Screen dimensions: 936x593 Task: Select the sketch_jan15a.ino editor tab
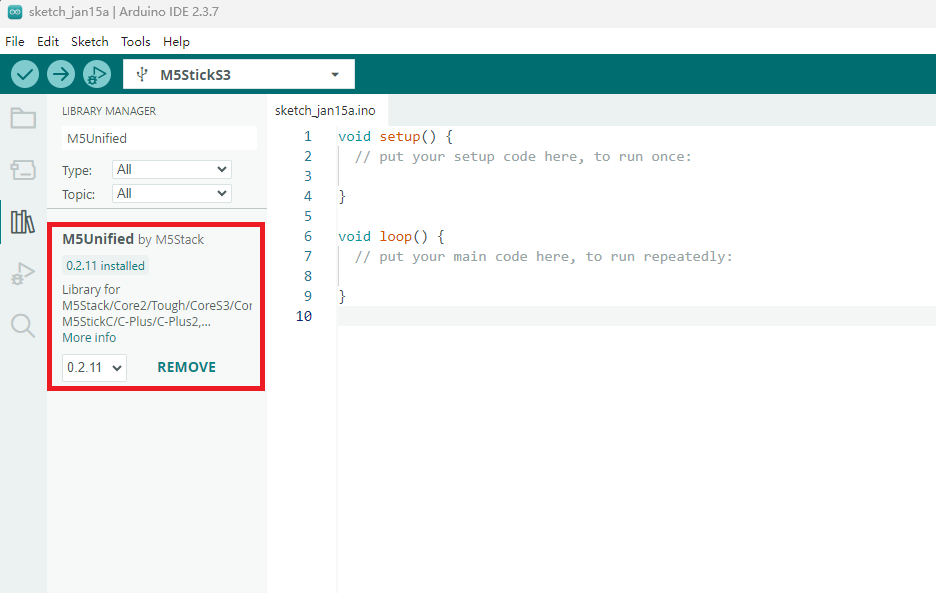pos(325,110)
